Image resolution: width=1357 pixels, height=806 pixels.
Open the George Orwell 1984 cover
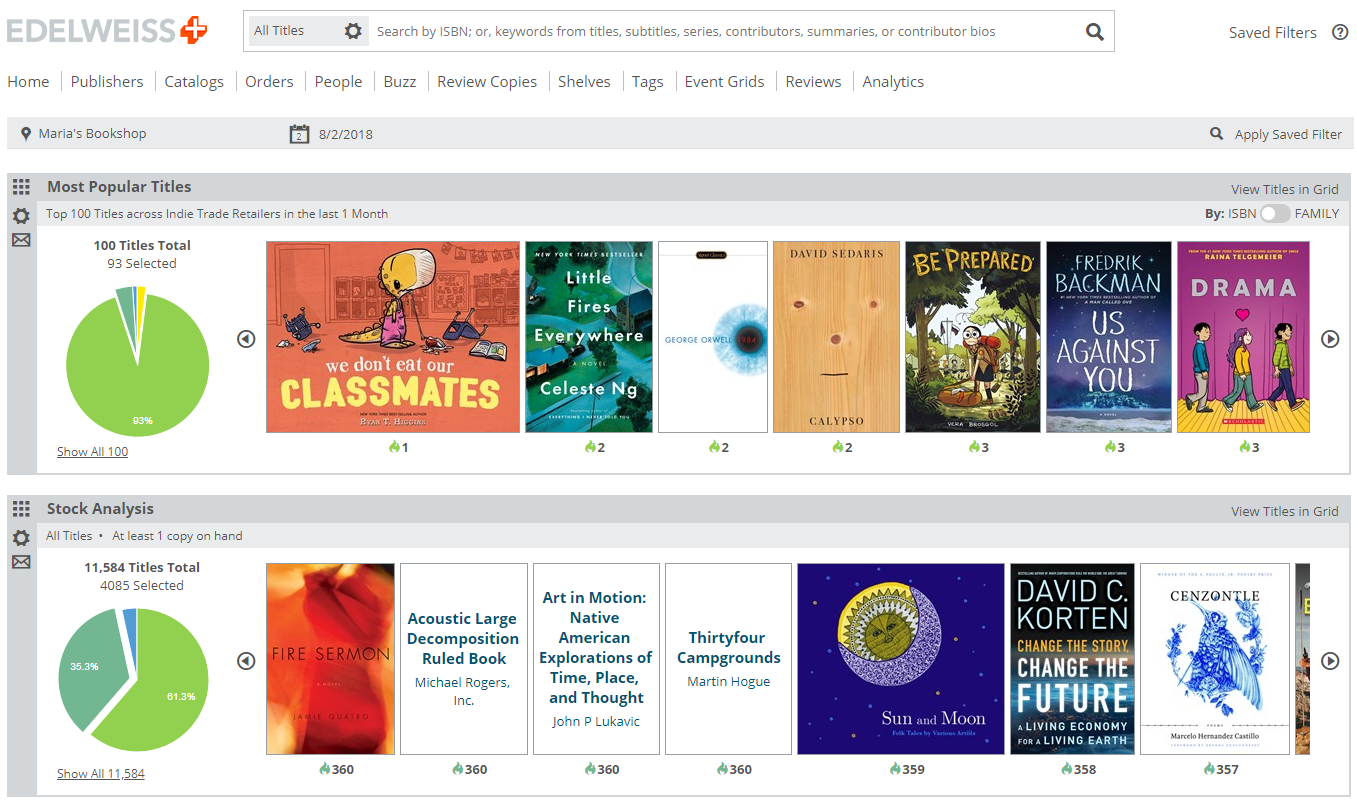tap(713, 337)
